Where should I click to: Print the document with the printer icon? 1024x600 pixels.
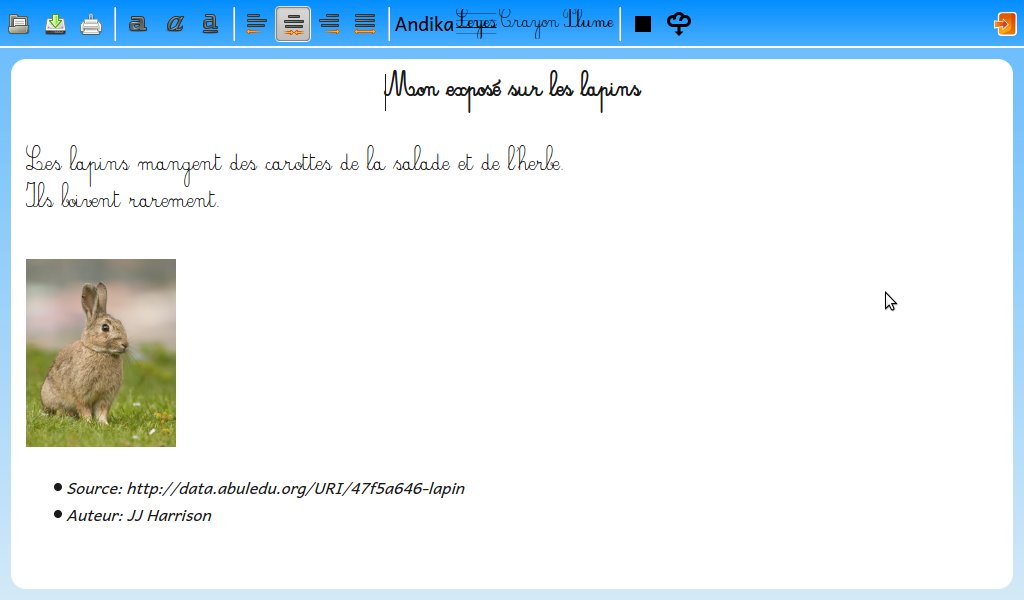tap(91, 24)
